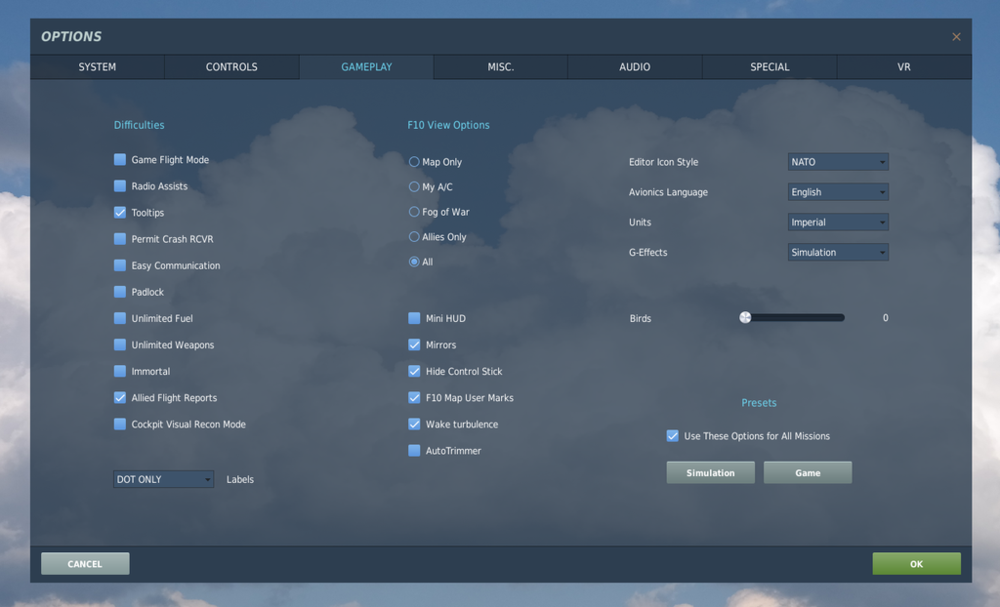Enable the Mini HUD checkbox
The height and width of the screenshot is (607, 1000).
click(x=415, y=318)
